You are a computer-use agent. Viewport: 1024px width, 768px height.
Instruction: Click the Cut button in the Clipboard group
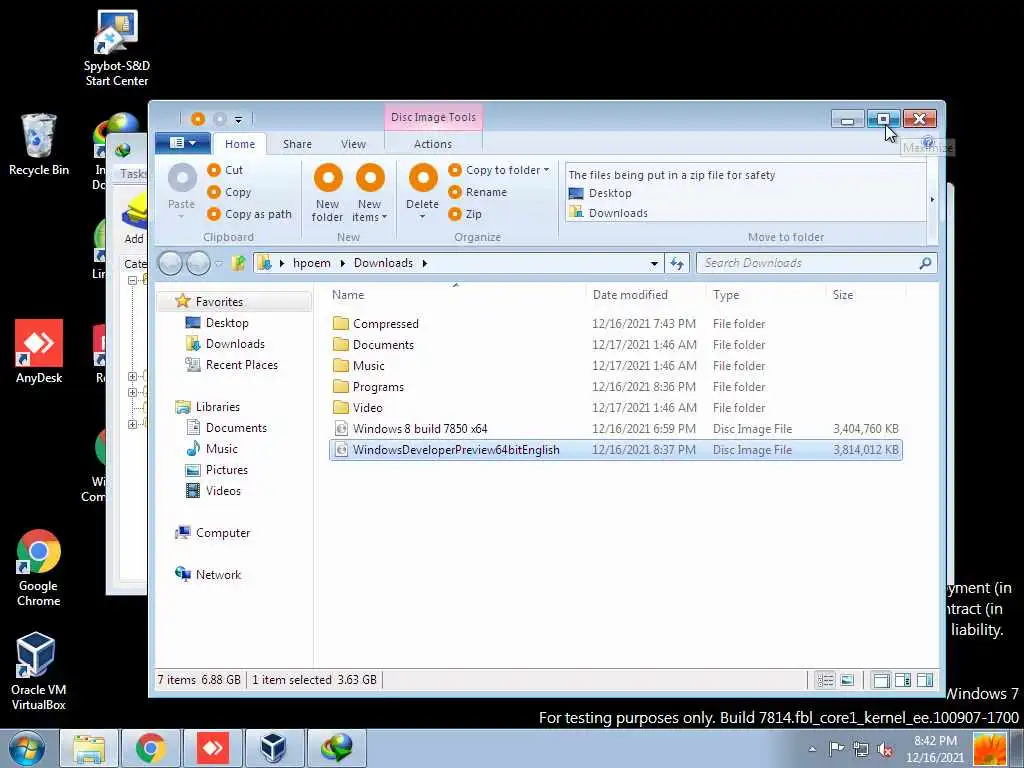pos(225,170)
